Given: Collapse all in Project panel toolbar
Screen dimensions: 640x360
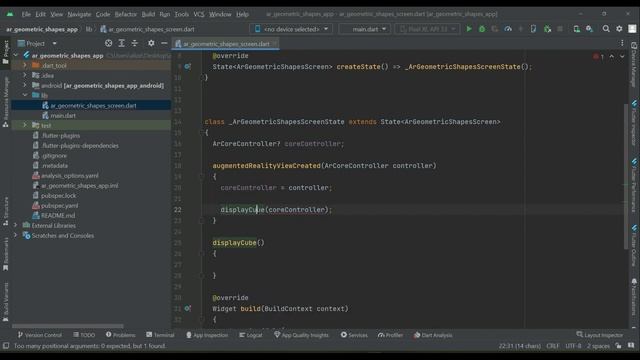Looking at the screenshot, I should click(134, 43).
